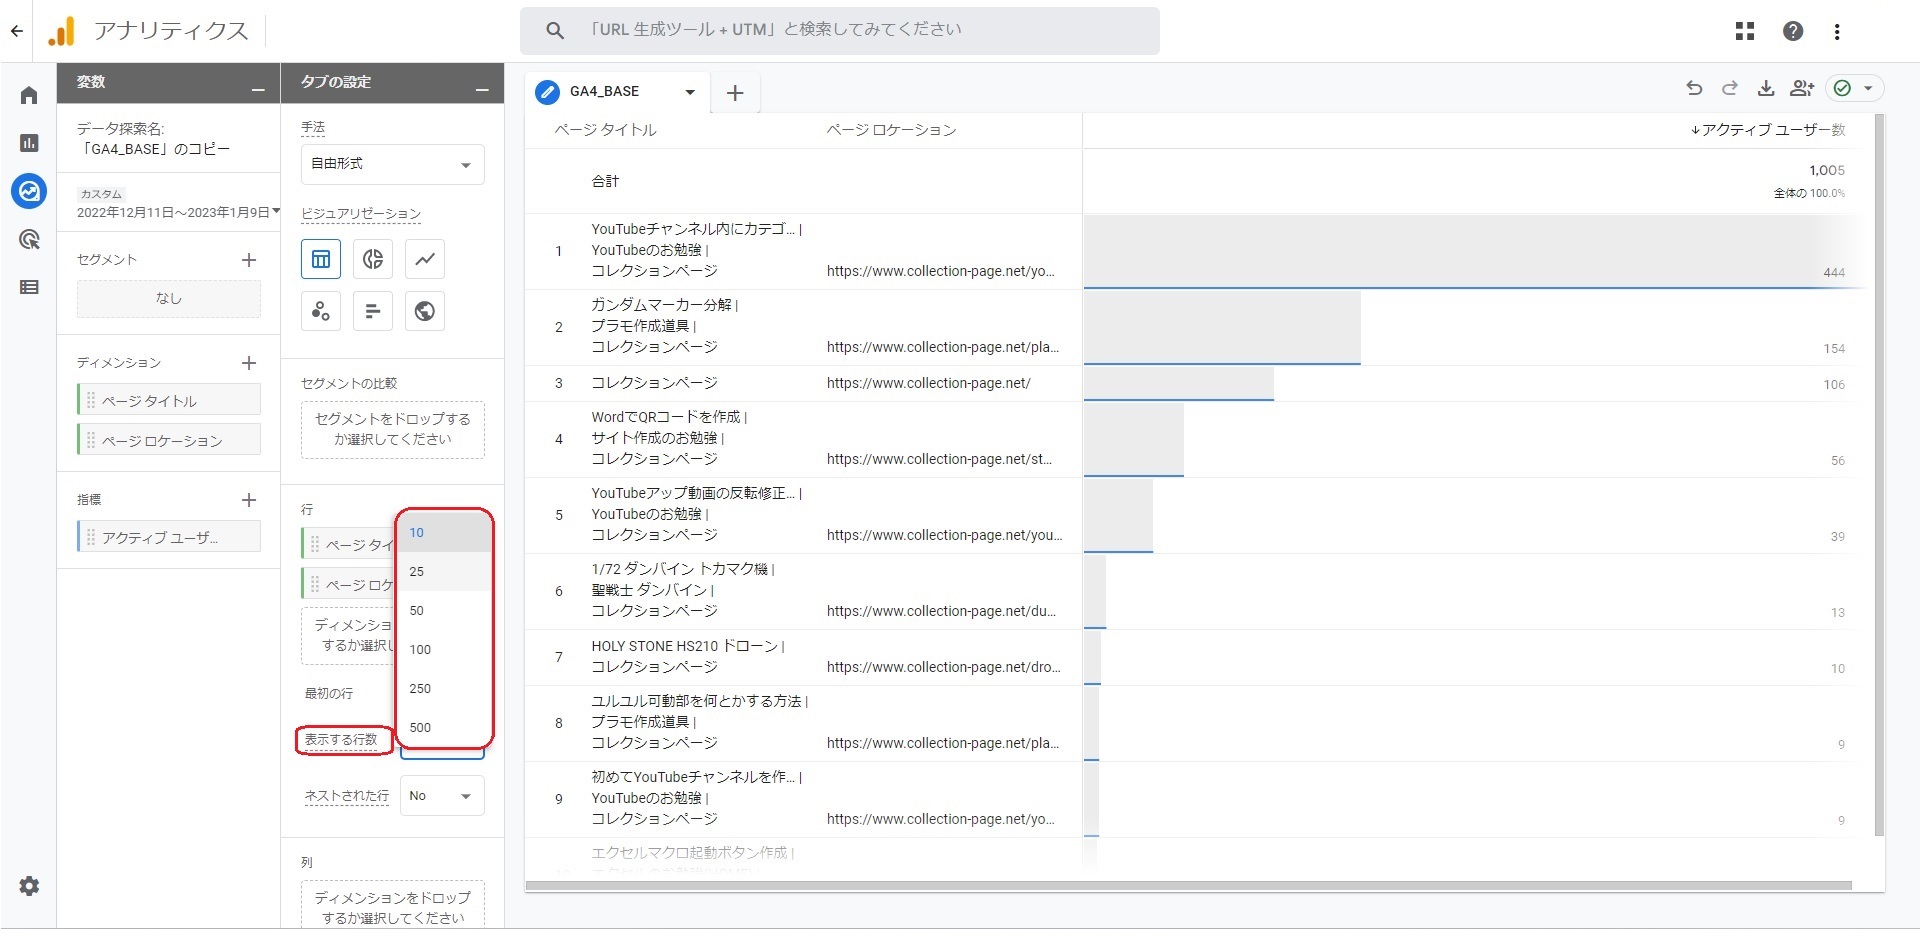
Task: Open the GA4_BASE tab dropdown arrow
Action: (690, 92)
